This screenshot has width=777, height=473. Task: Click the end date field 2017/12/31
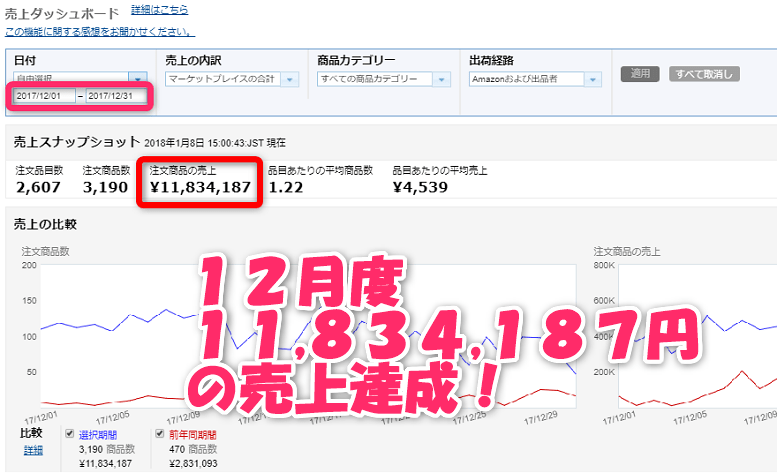(x=117, y=97)
